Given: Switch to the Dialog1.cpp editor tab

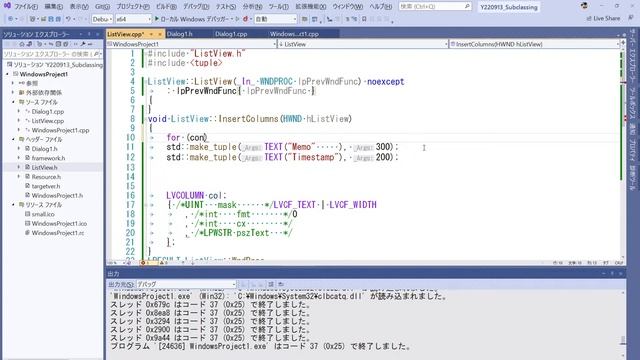Looking at the screenshot, I should point(231,34).
